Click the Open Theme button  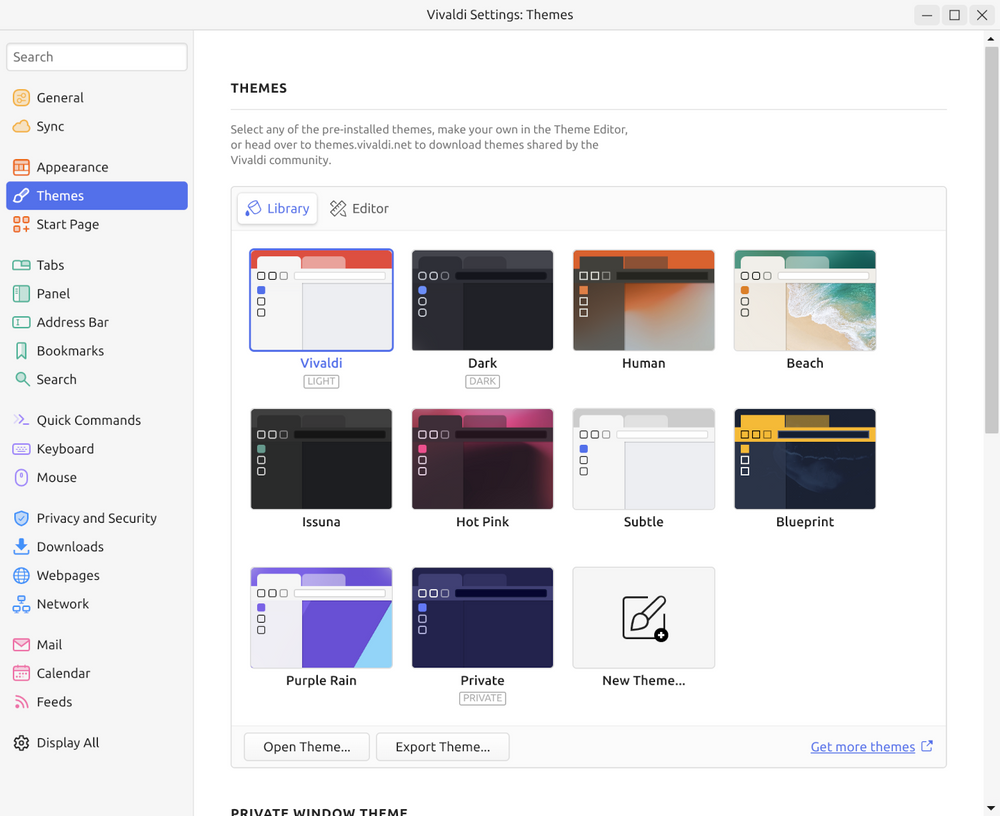tap(306, 746)
